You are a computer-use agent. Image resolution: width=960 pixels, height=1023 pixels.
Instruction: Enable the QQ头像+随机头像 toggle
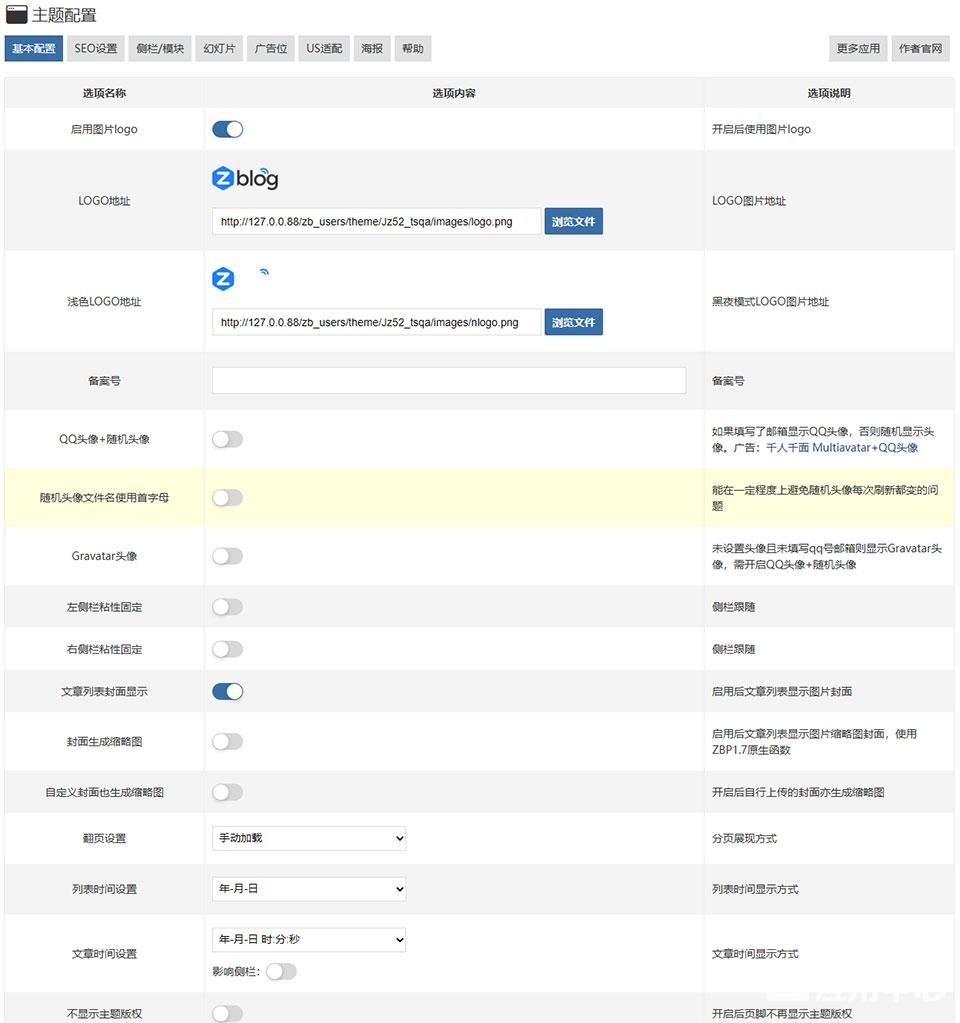[227, 439]
